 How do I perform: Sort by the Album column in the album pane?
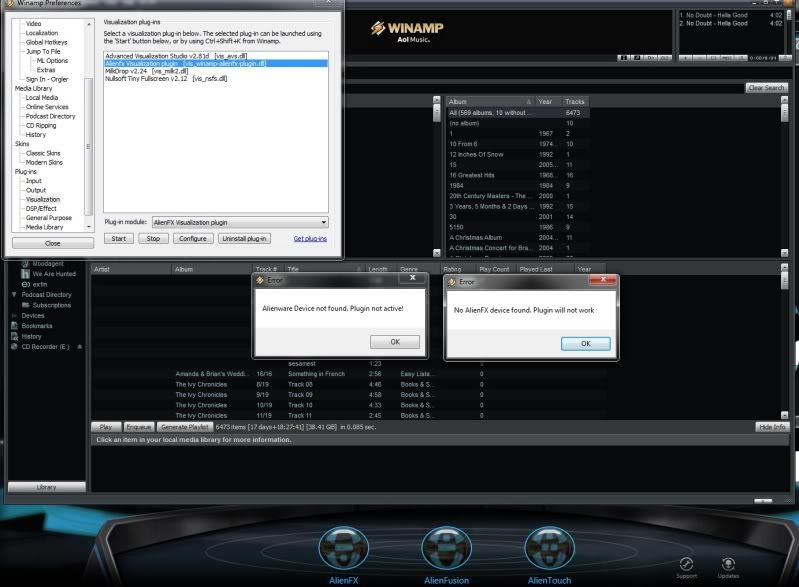click(x=491, y=101)
